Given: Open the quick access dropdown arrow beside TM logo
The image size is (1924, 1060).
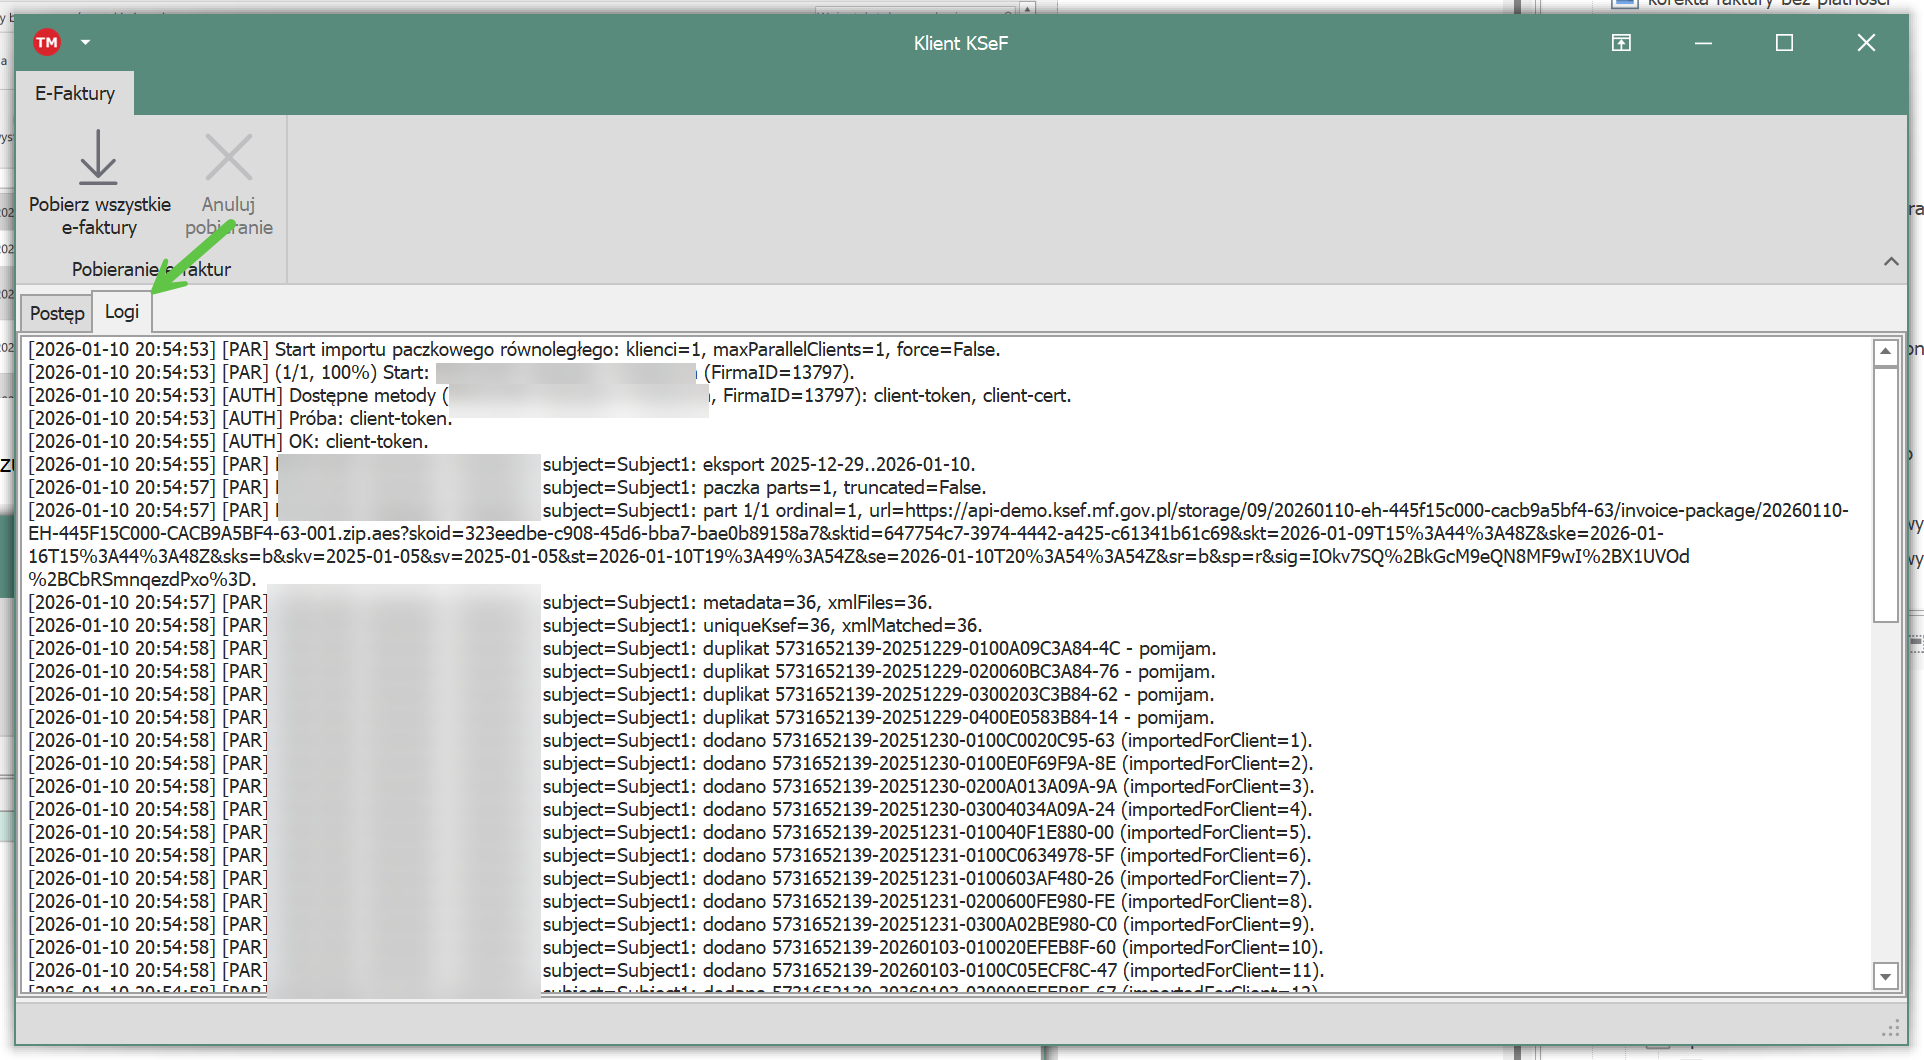Looking at the screenshot, I should point(85,42).
